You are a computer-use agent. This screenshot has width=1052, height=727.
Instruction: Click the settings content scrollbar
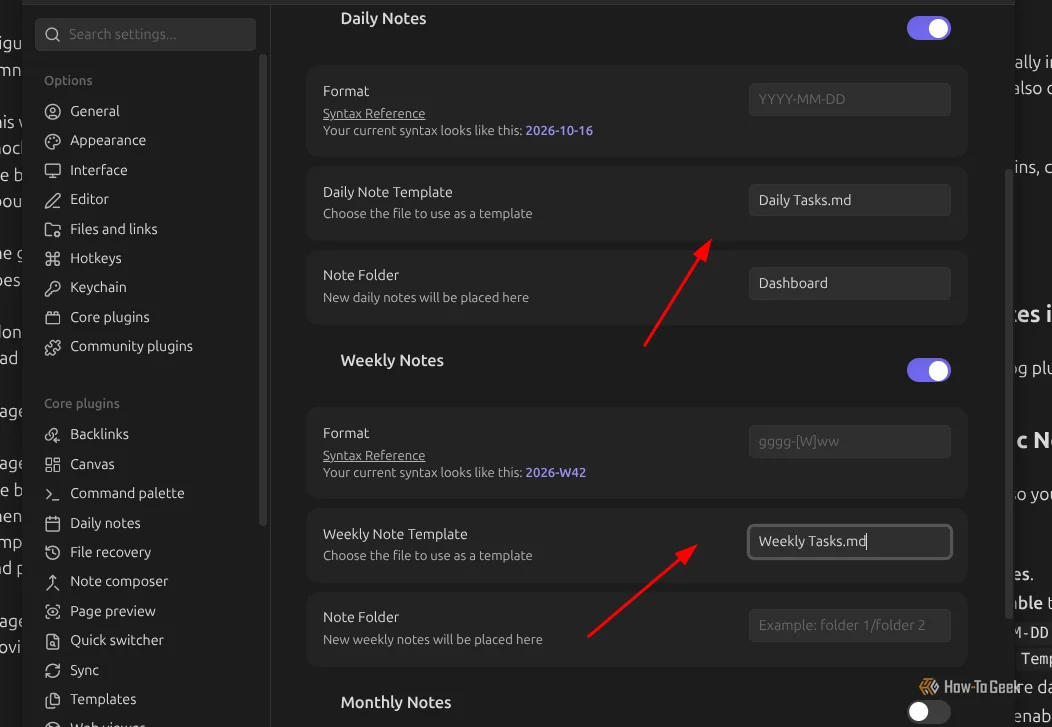click(1008, 393)
